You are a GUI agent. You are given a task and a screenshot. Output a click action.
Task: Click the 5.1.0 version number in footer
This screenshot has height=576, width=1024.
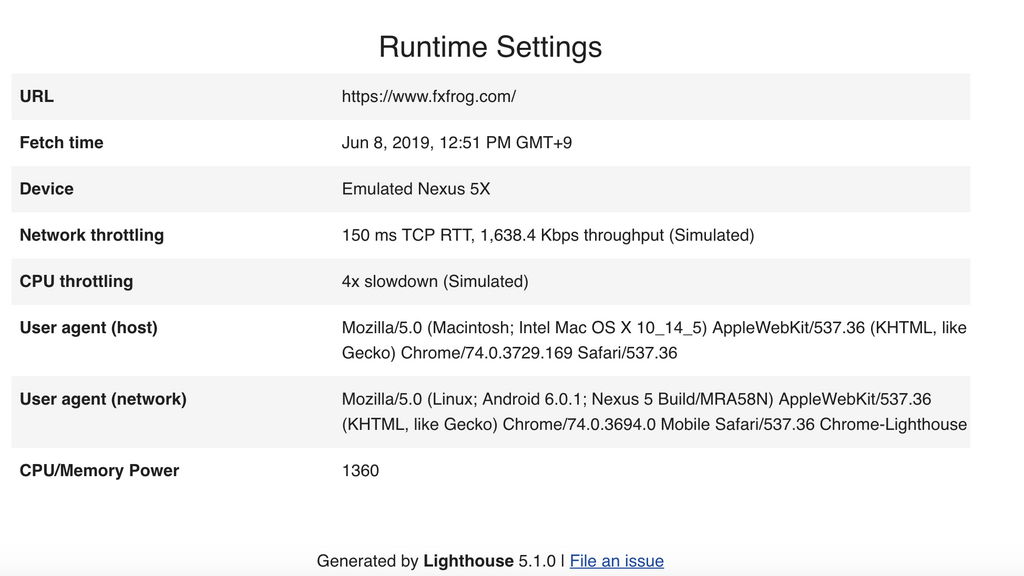[537, 561]
